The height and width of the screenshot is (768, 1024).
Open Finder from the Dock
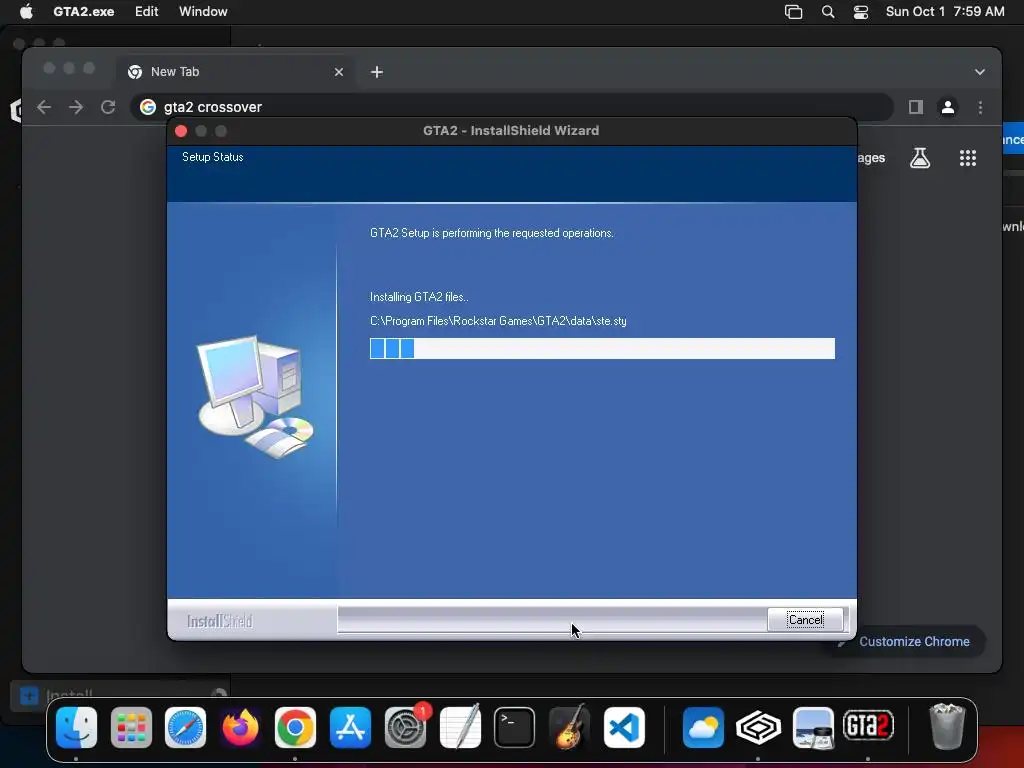(x=76, y=727)
